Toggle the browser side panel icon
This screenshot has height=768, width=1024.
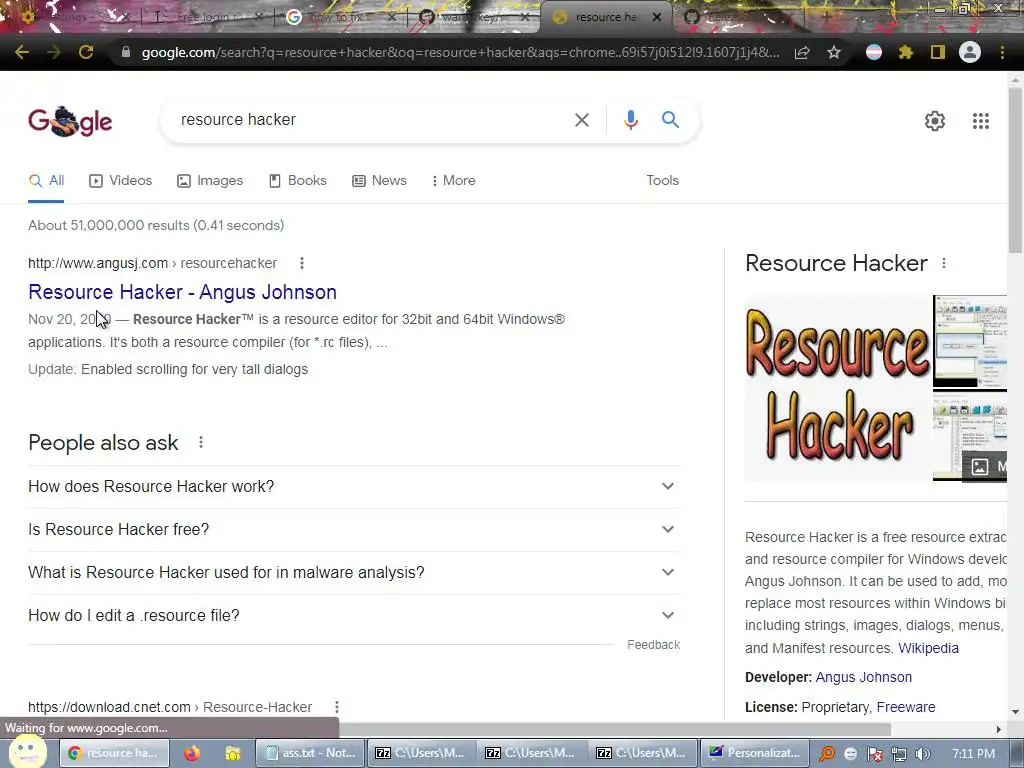pos(938,52)
